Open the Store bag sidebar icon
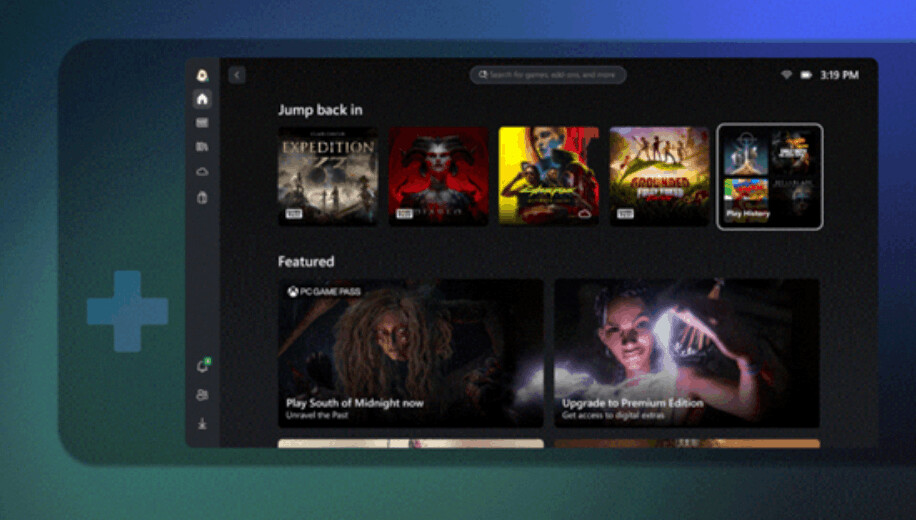This screenshot has height=520, width=916. pos(202,197)
